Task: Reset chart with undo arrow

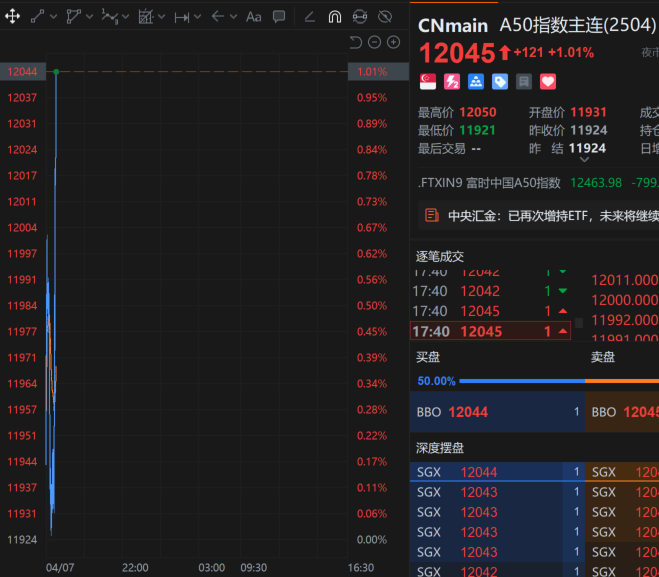Action: (356, 42)
